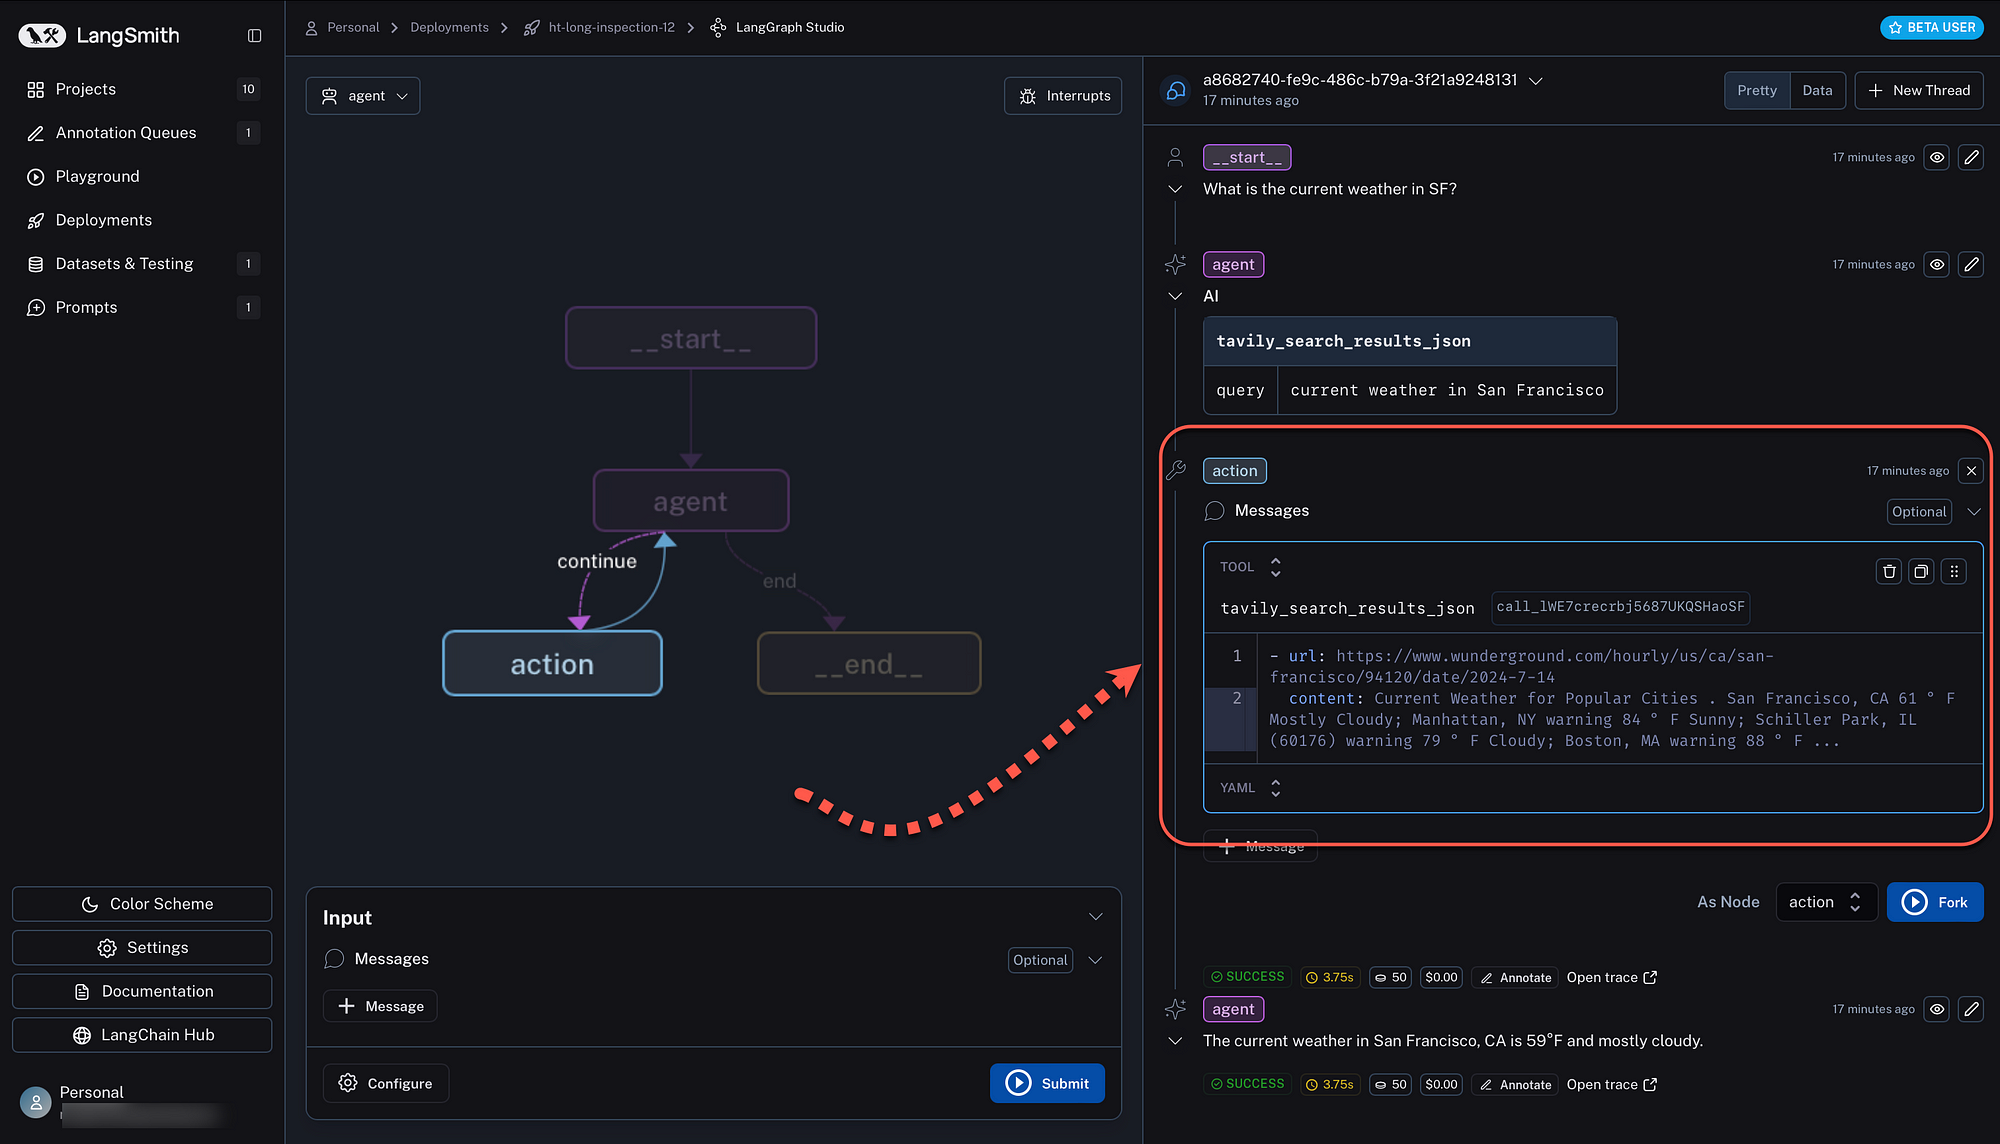Select the action node in the graph

coord(552,664)
